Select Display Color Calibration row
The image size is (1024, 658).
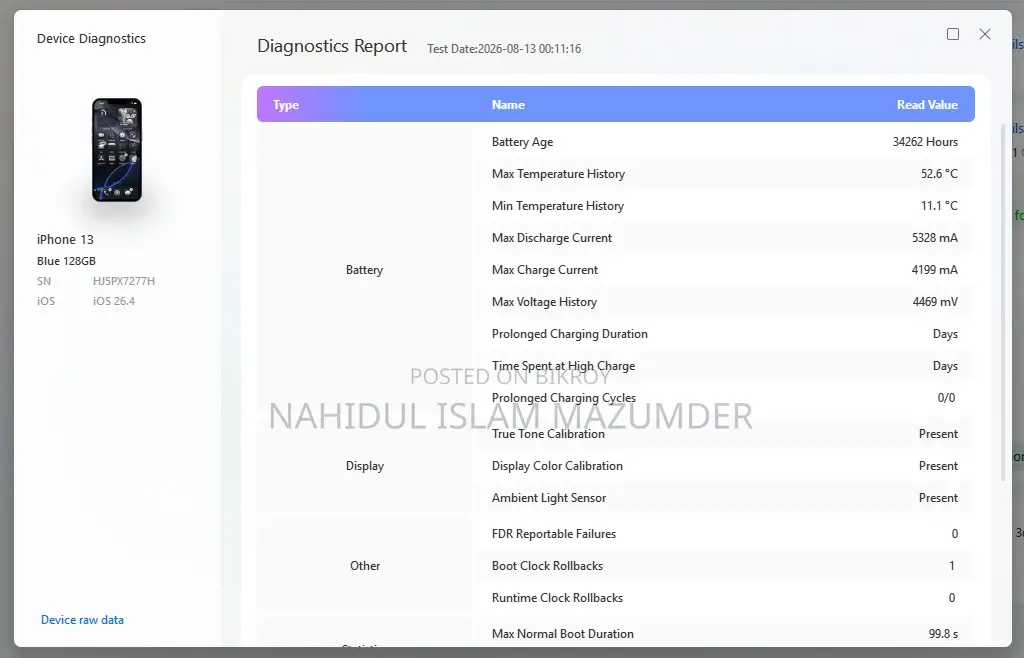click(725, 465)
